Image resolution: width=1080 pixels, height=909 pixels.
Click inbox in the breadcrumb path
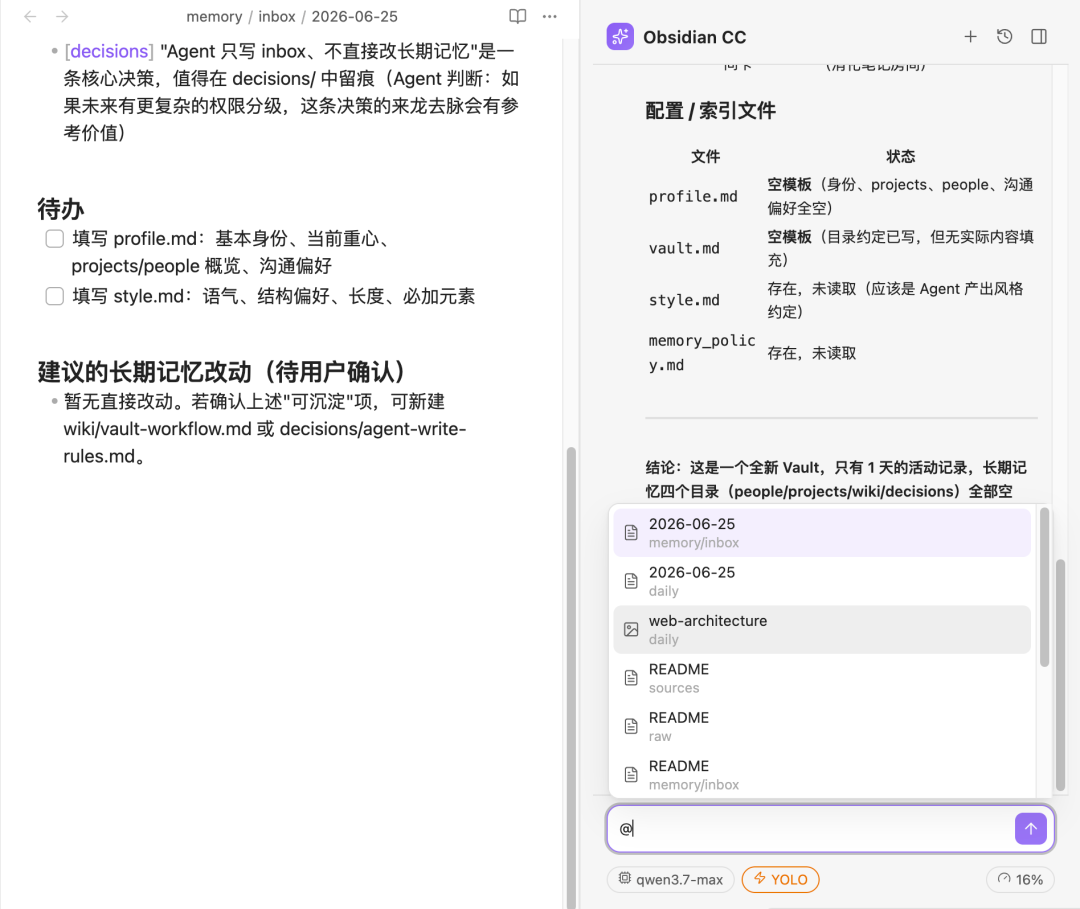click(x=277, y=17)
